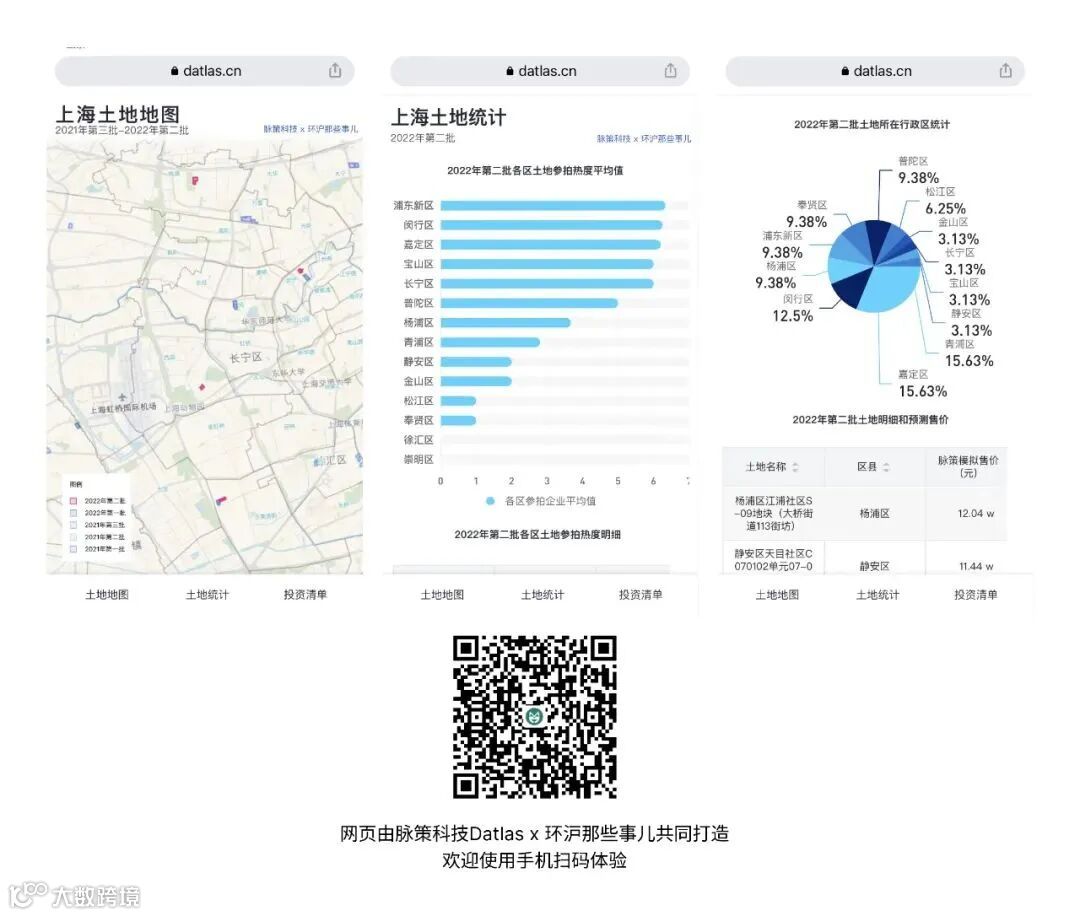Open 土地地图 tab on the statistics screen
The image size is (1080, 916).
coord(442,594)
